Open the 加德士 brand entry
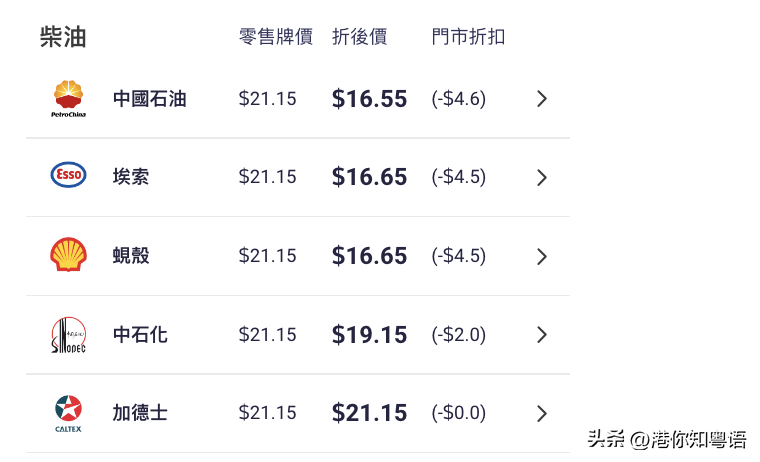The image size is (760, 462). tap(140, 413)
